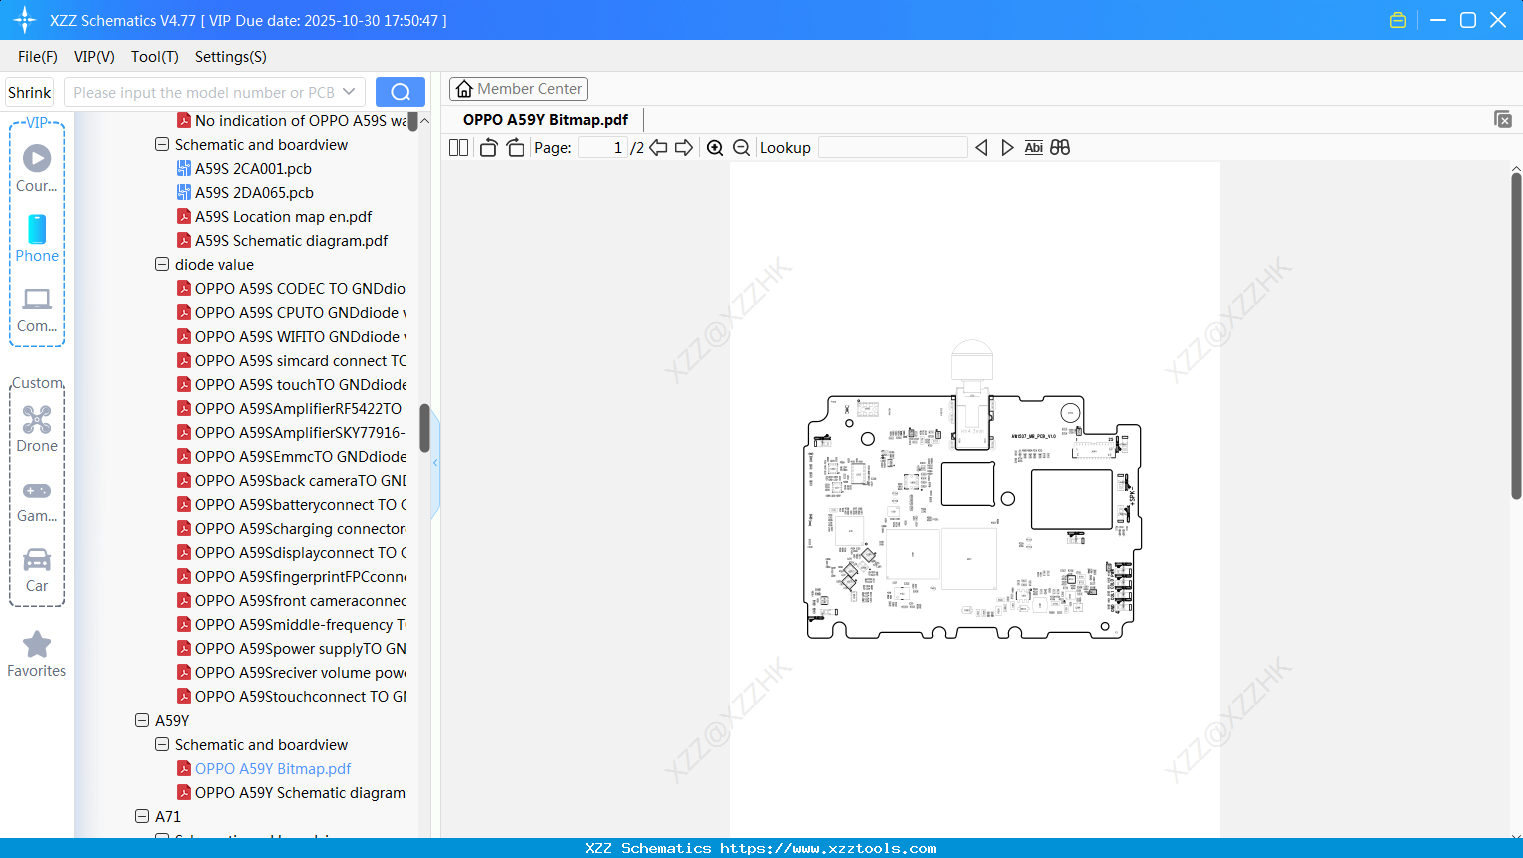Click the yellow VIP briefcase icon
Screen dimensions: 1523x858
pos(1398,20)
